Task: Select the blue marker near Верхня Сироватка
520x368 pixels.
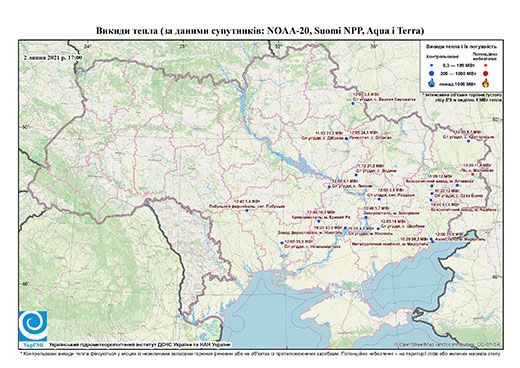Action: pyautogui.click(x=353, y=104)
